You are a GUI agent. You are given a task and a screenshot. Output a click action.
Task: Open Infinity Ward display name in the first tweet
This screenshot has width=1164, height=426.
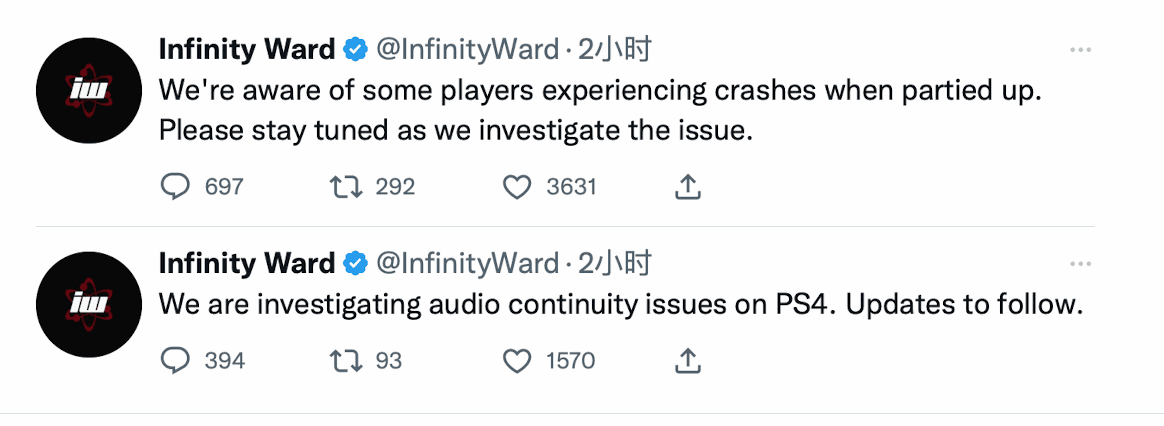tap(247, 50)
